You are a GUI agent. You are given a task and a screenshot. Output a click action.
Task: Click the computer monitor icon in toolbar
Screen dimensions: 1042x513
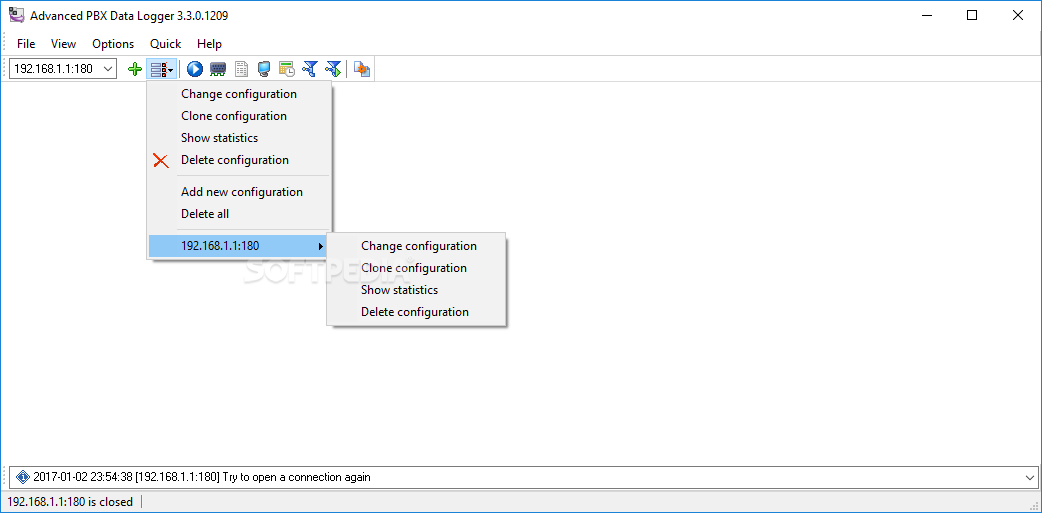264,68
